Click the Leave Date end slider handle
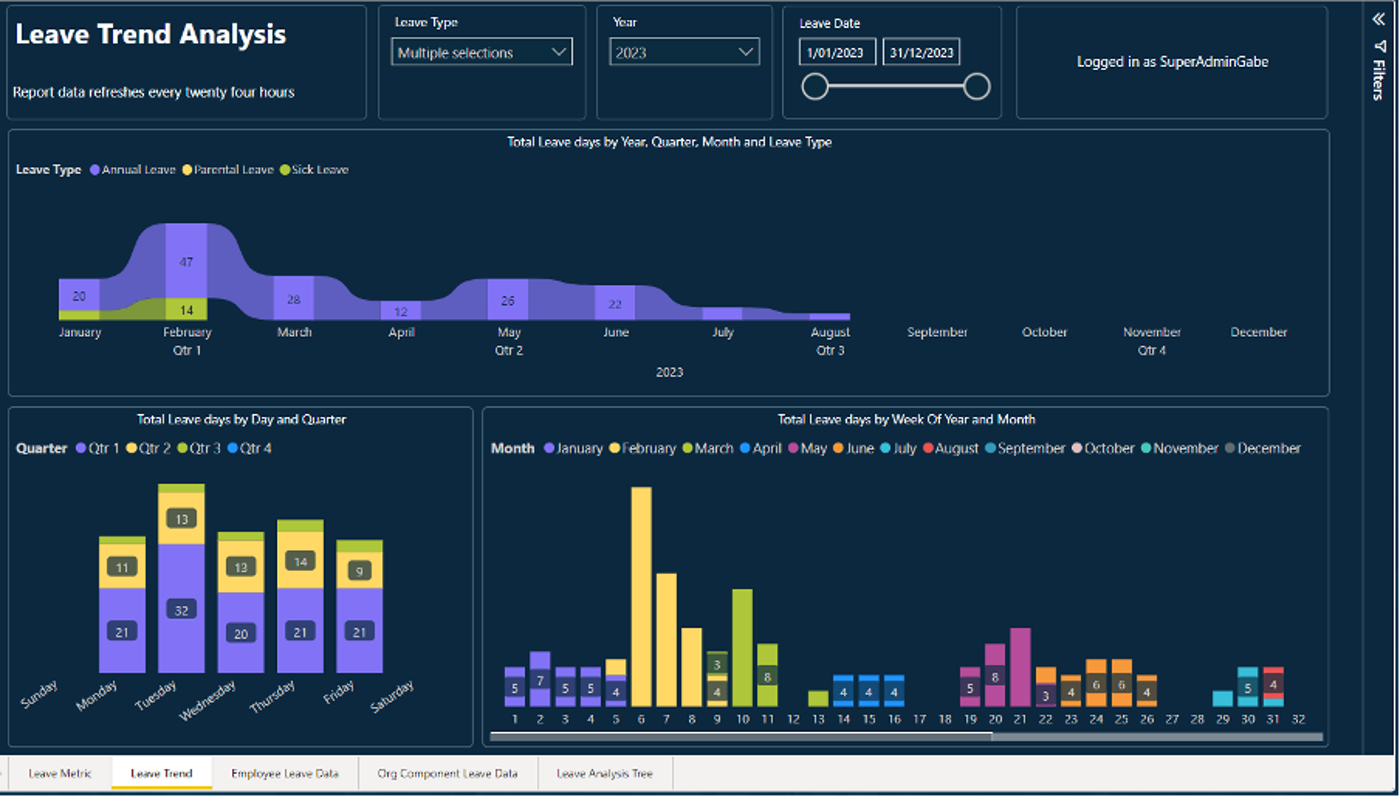This screenshot has height=796, width=1400. [x=976, y=87]
